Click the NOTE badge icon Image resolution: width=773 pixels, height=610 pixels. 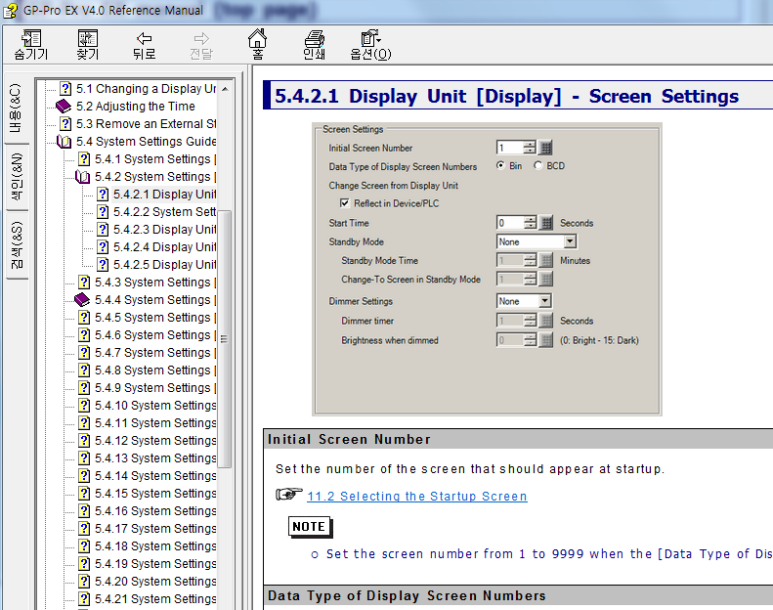tap(310, 527)
